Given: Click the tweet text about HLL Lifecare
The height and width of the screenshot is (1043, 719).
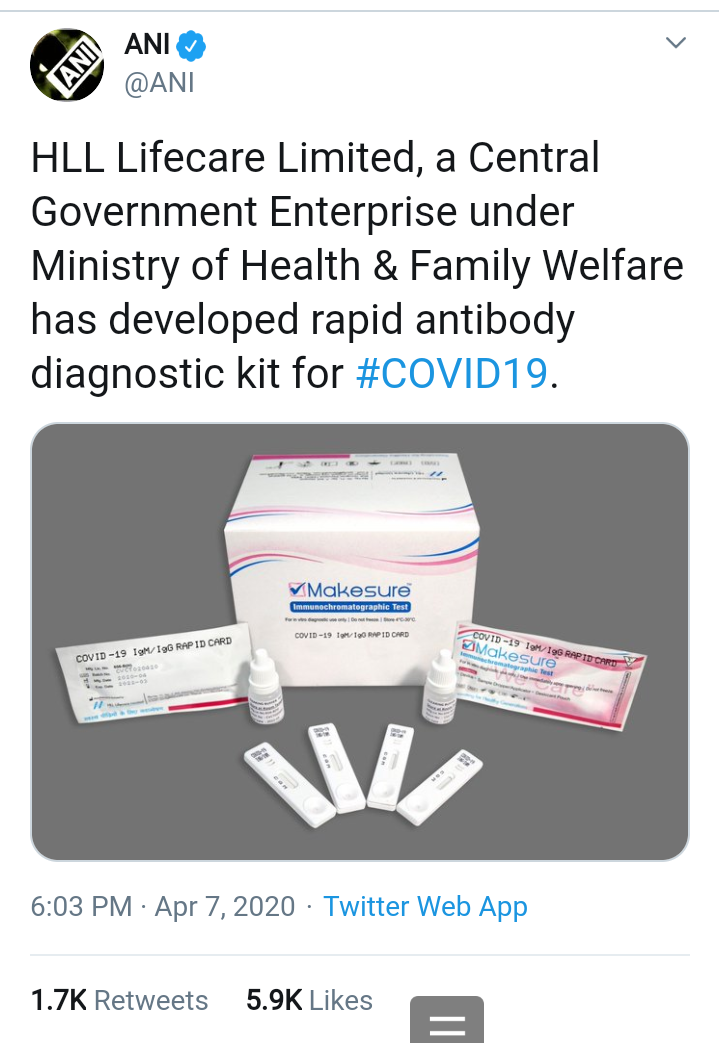Looking at the screenshot, I should pos(357,265).
